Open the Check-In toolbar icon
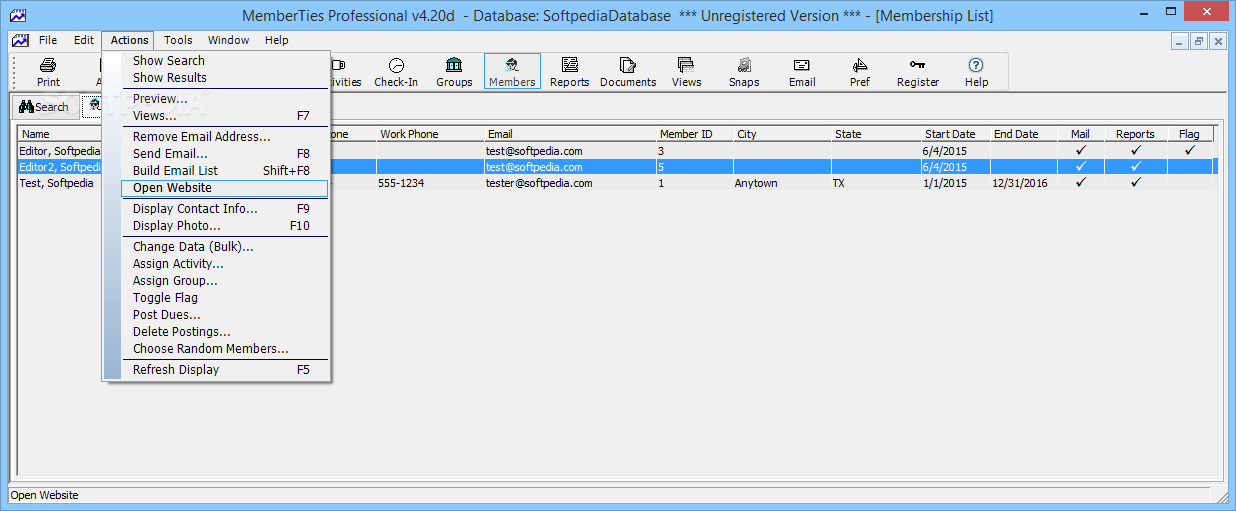This screenshot has width=1236, height=511. coord(396,72)
